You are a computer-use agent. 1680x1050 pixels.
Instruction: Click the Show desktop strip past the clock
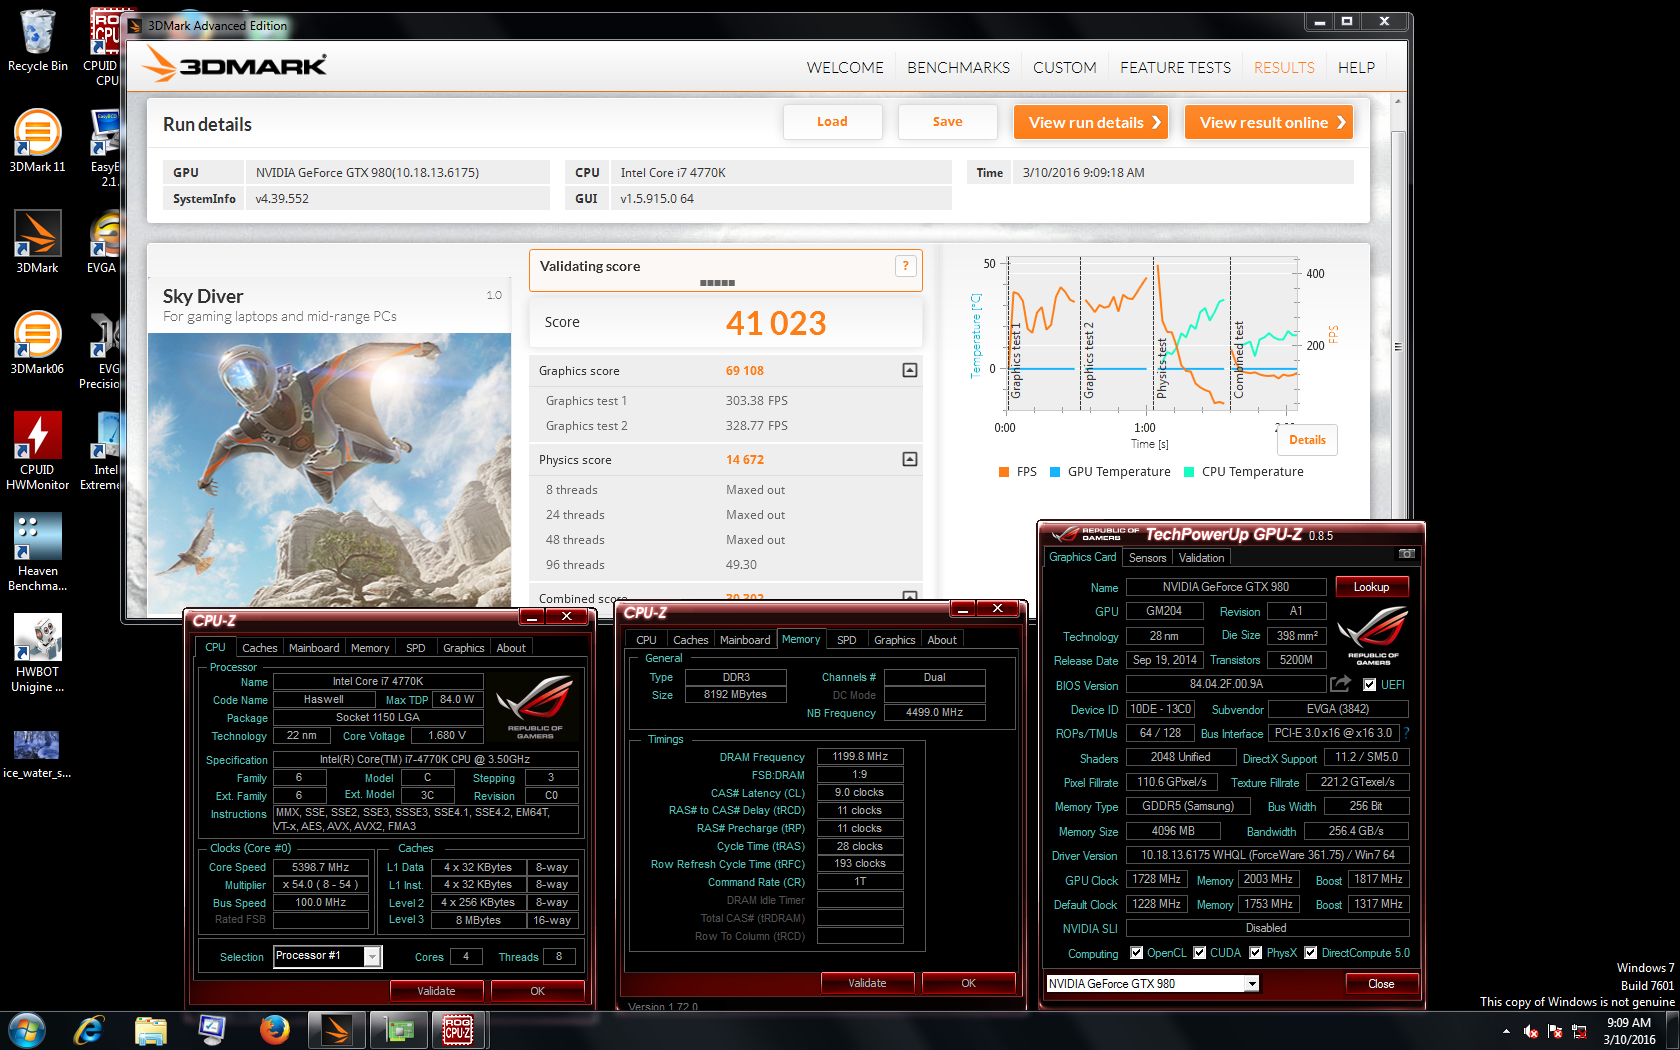pyautogui.click(x=1672, y=1030)
